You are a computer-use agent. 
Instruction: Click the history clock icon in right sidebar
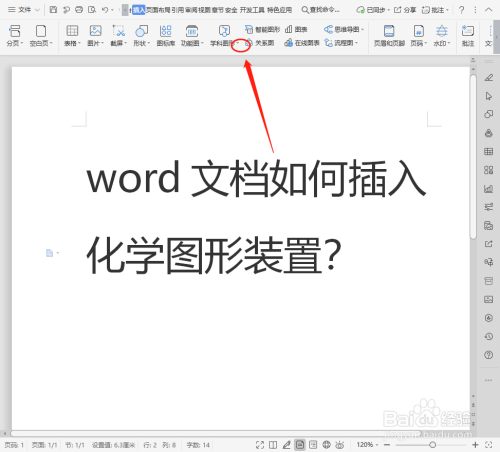click(489, 336)
